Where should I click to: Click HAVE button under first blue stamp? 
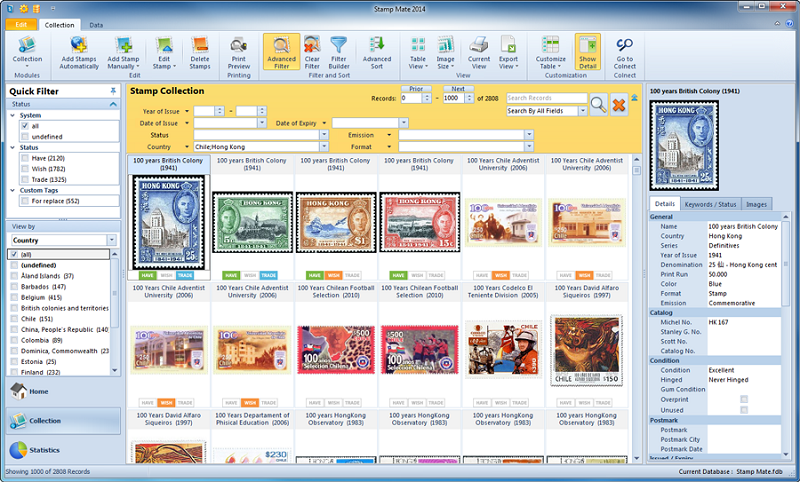[x=147, y=275]
